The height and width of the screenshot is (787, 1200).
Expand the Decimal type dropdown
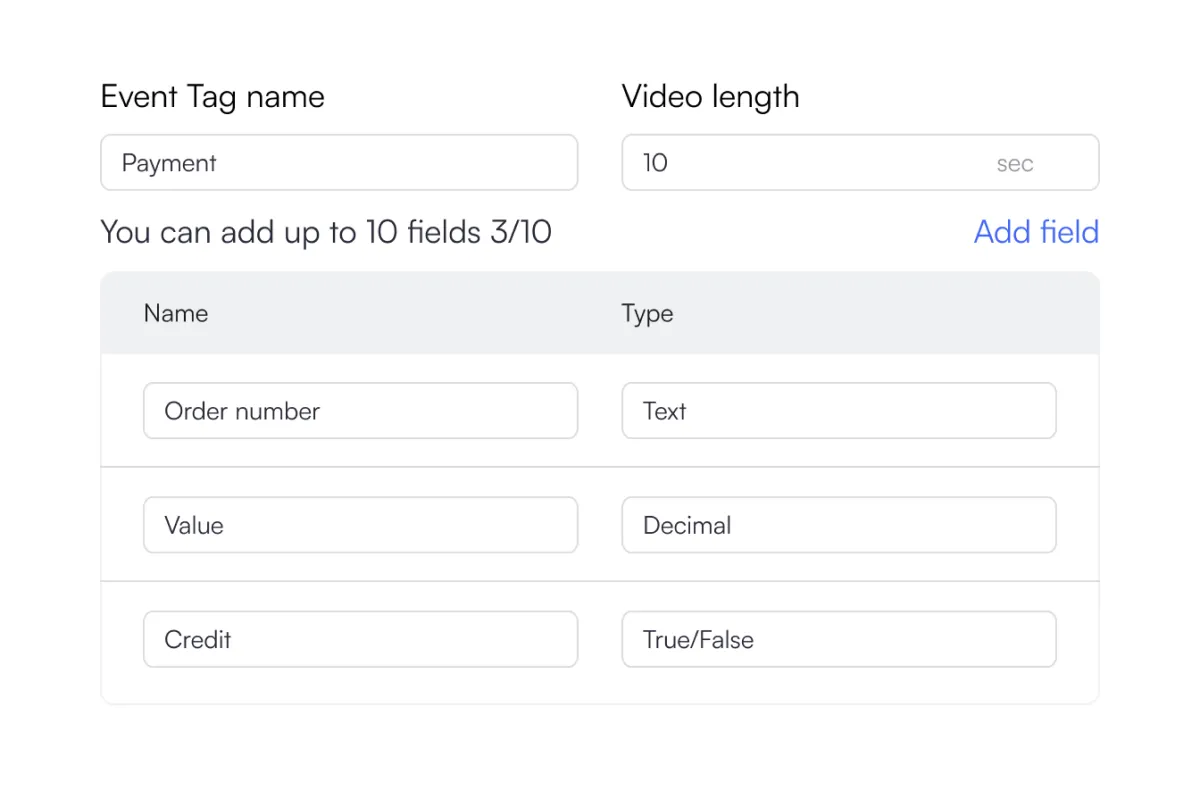click(838, 525)
